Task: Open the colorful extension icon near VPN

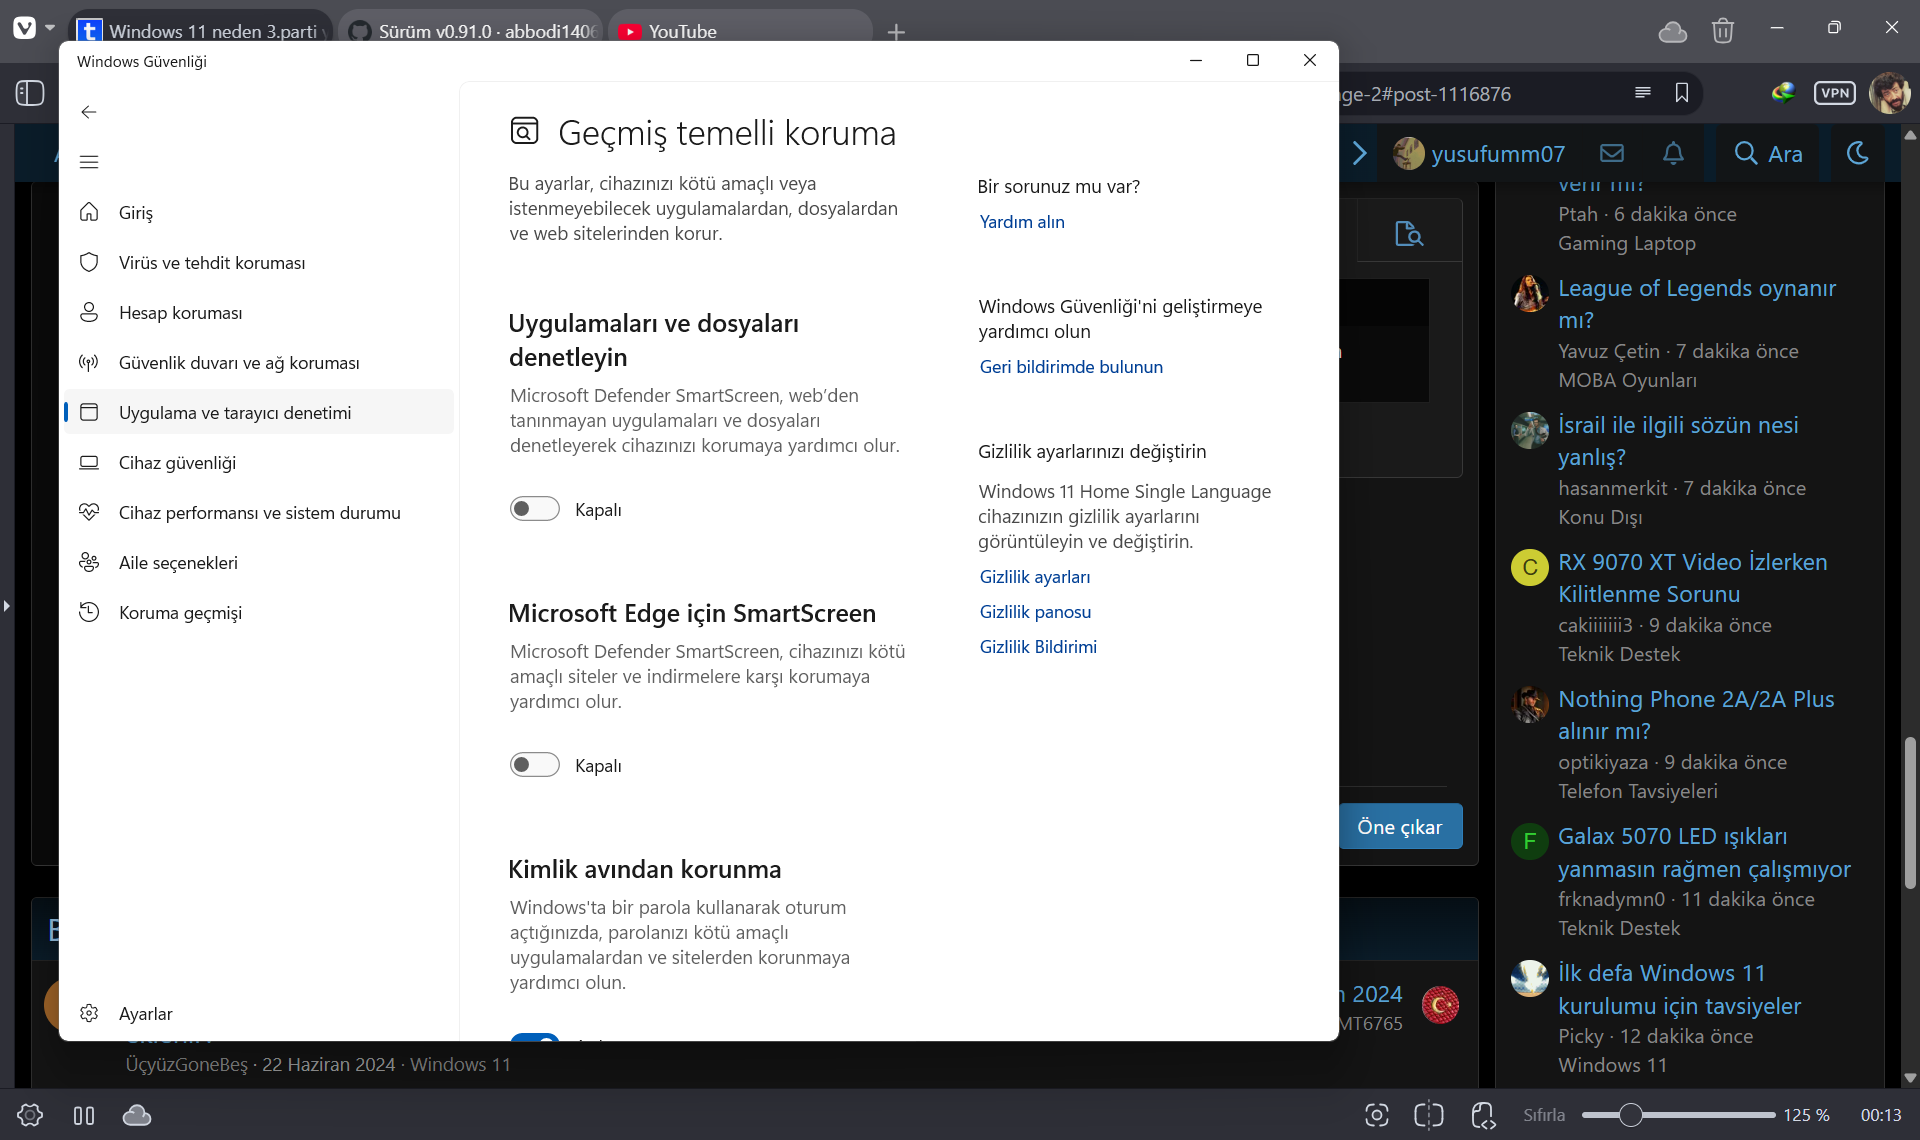Action: (x=1783, y=93)
